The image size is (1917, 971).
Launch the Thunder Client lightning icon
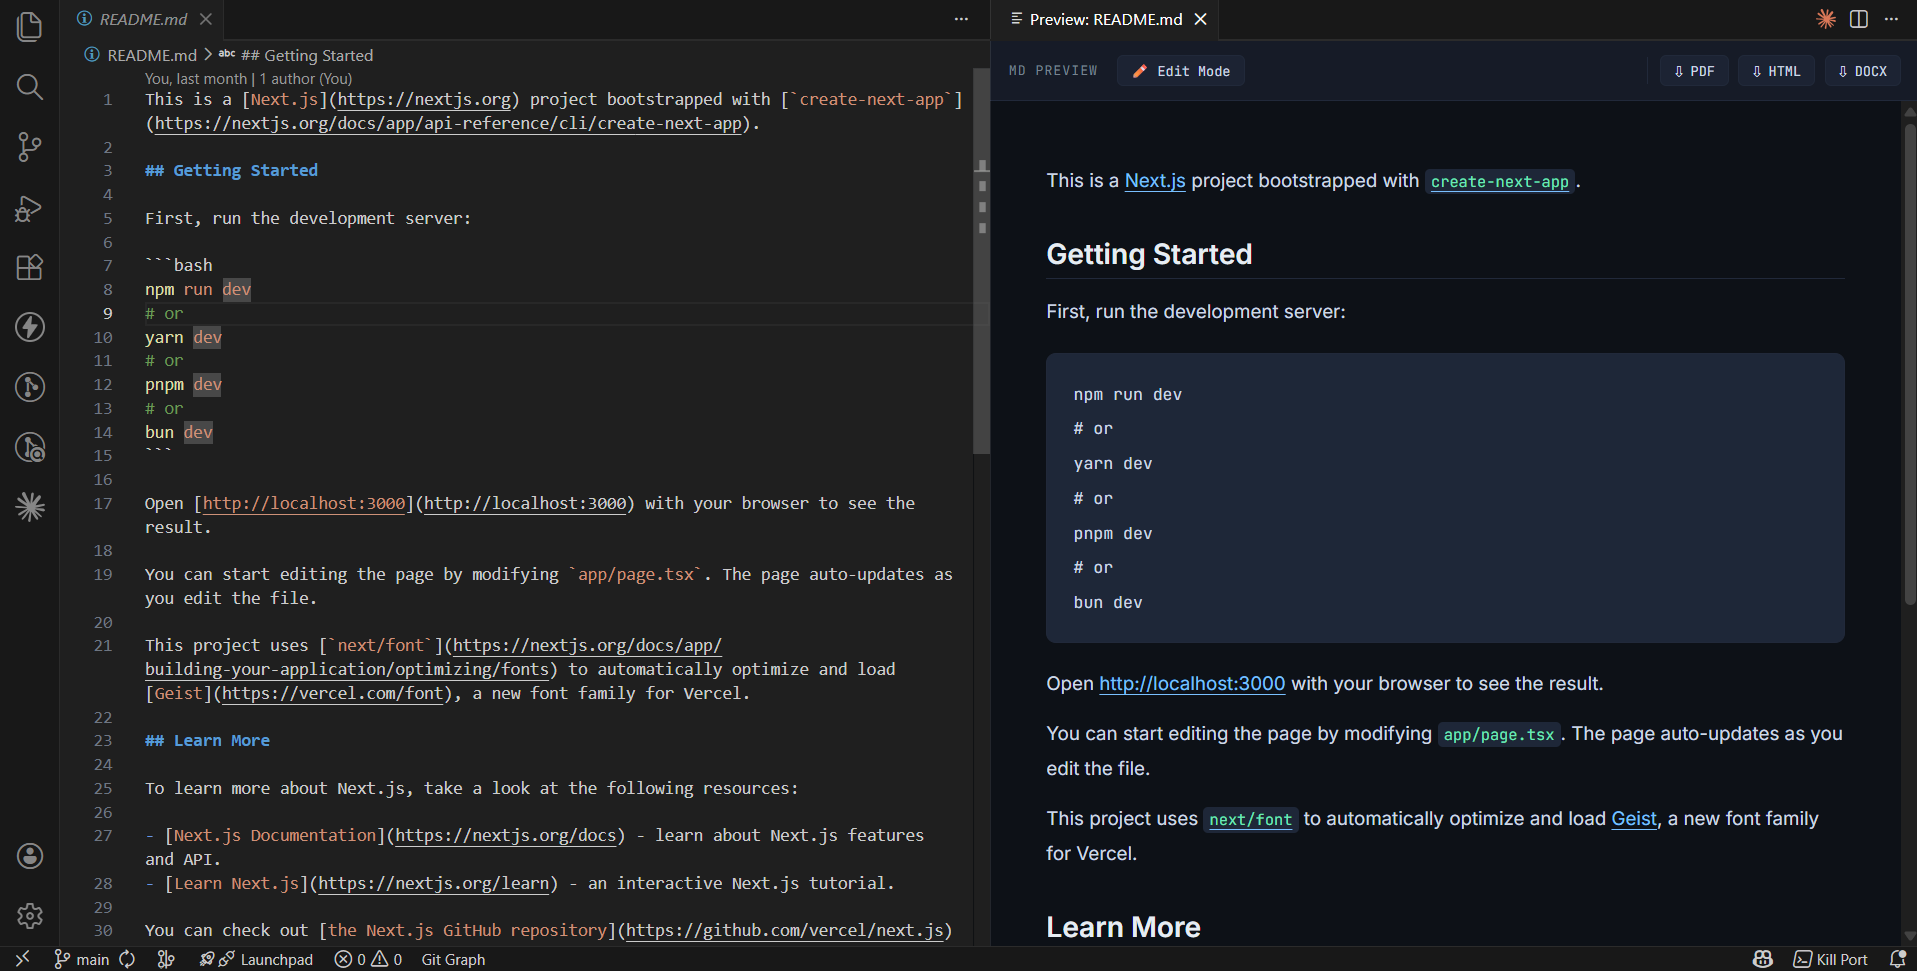(x=29, y=327)
